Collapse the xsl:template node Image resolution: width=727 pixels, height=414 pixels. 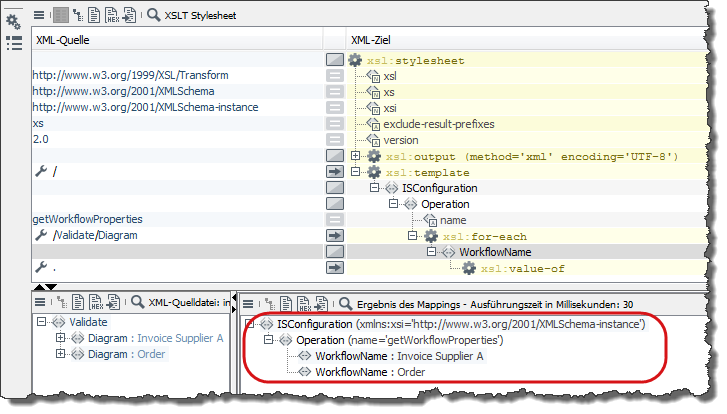[356, 172]
